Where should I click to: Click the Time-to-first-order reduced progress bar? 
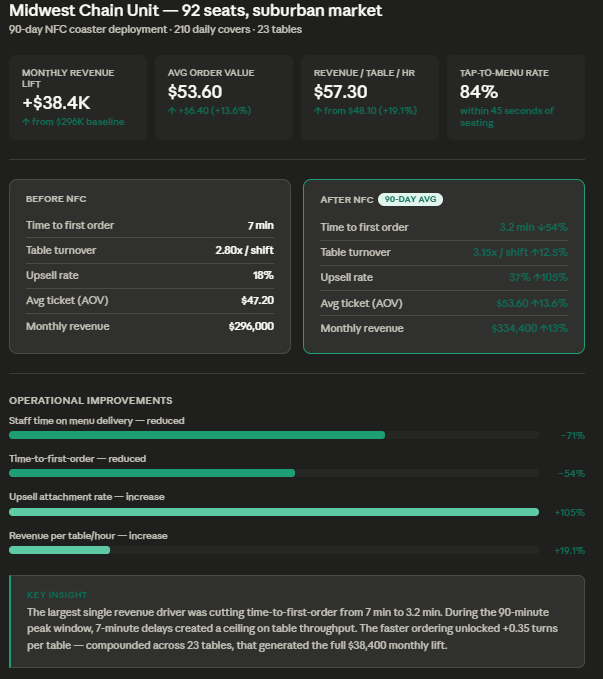click(x=274, y=473)
